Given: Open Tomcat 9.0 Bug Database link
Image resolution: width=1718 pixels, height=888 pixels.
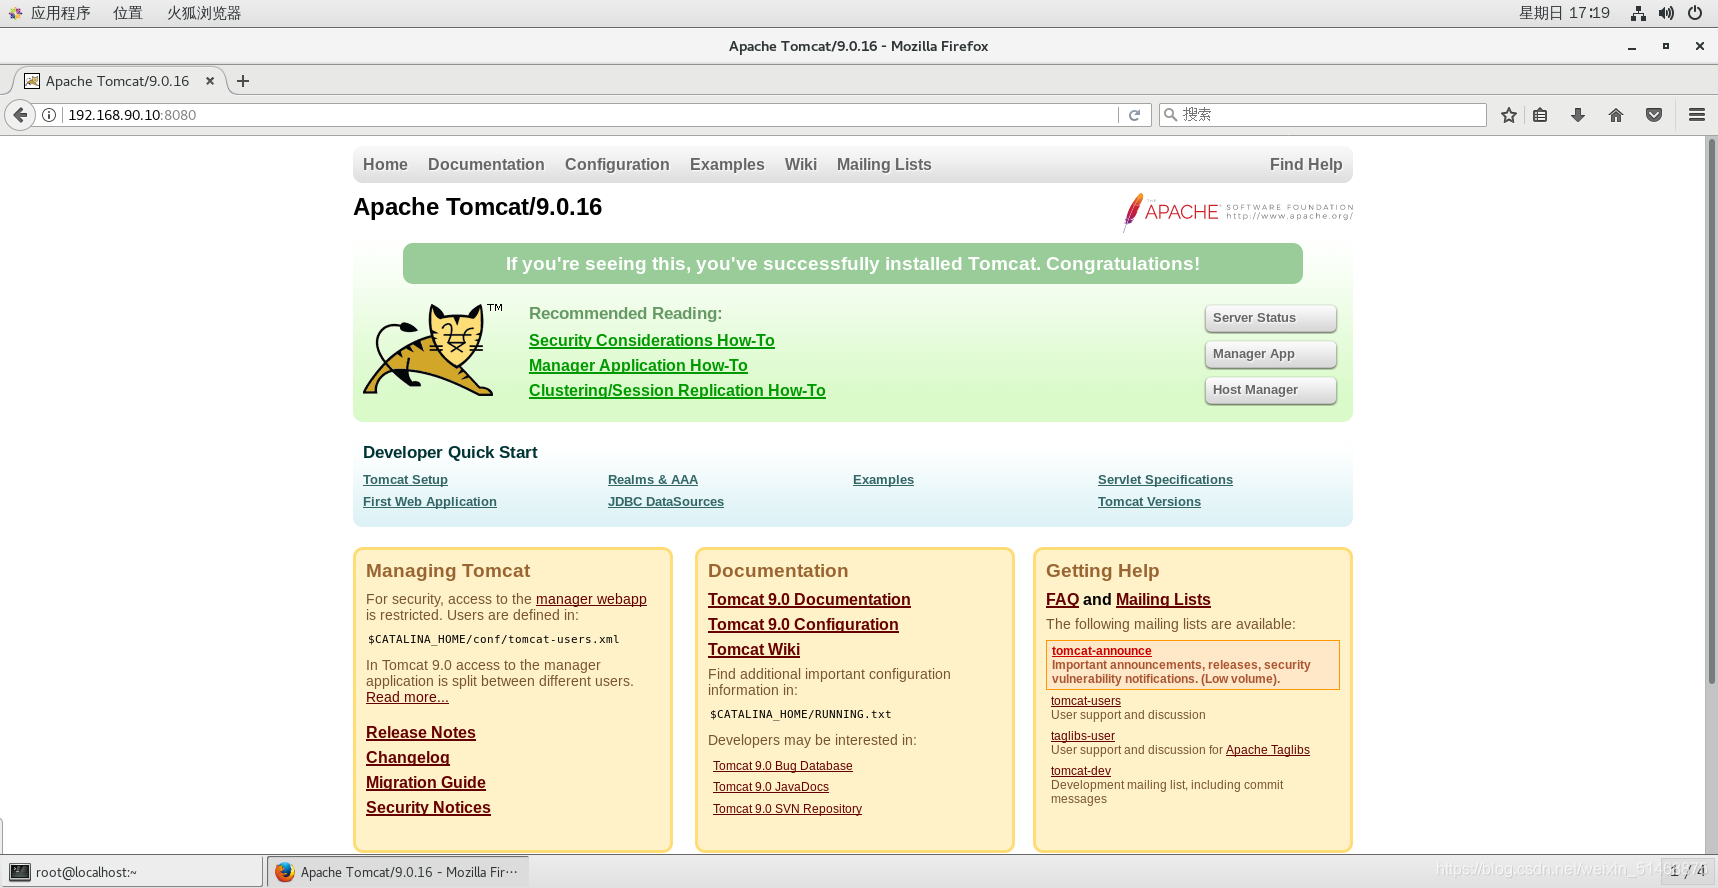Looking at the screenshot, I should click(x=783, y=766).
